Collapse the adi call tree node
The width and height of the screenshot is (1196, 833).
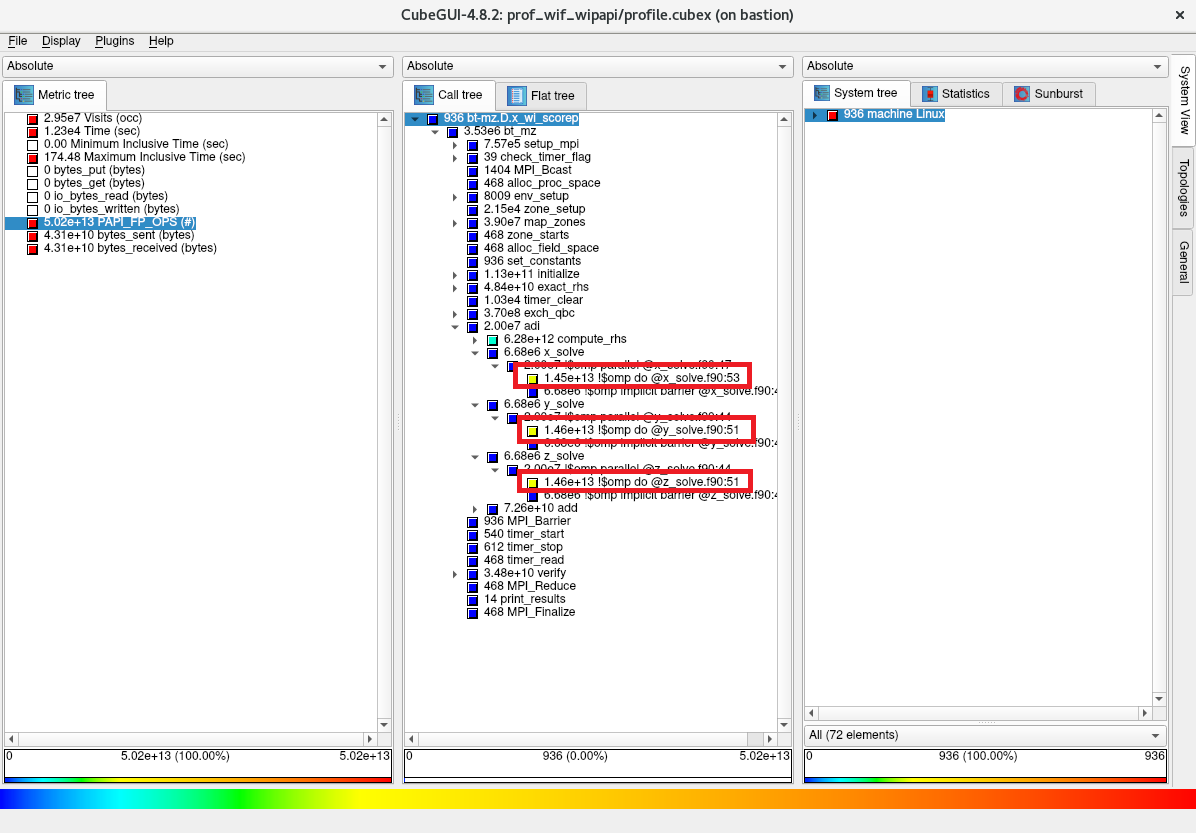click(x=455, y=327)
